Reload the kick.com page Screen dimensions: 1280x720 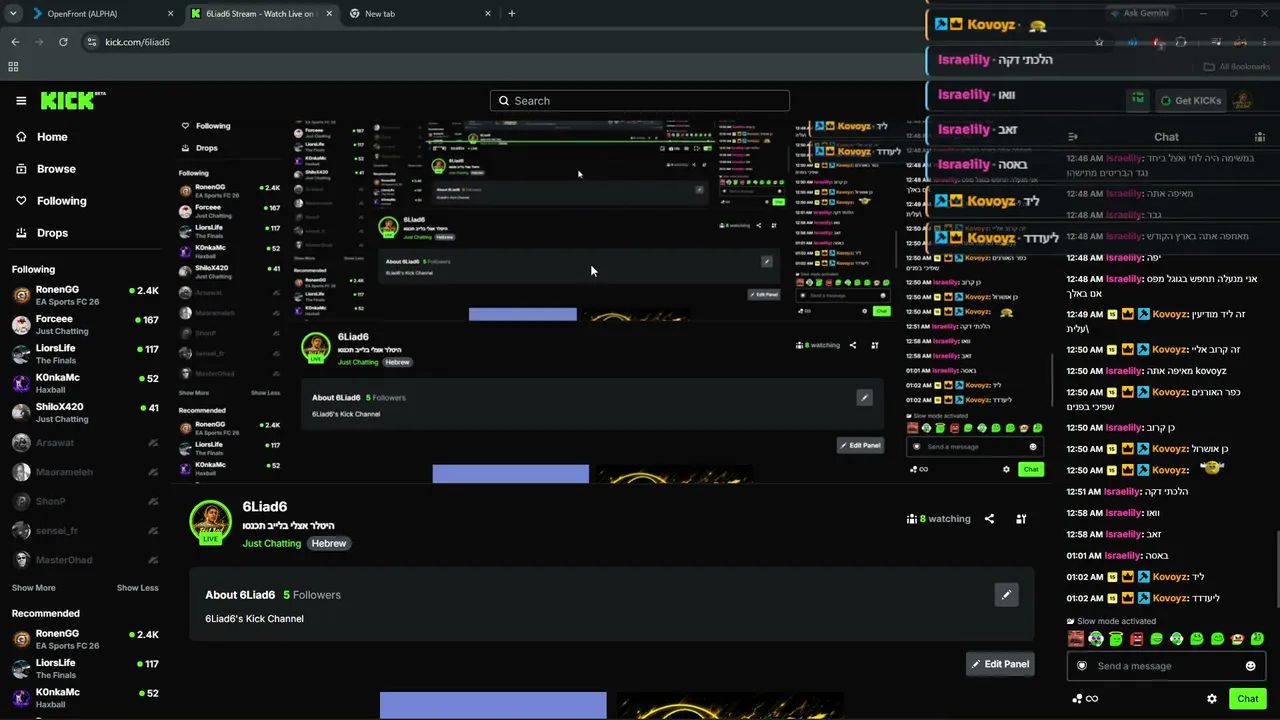(63, 42)
